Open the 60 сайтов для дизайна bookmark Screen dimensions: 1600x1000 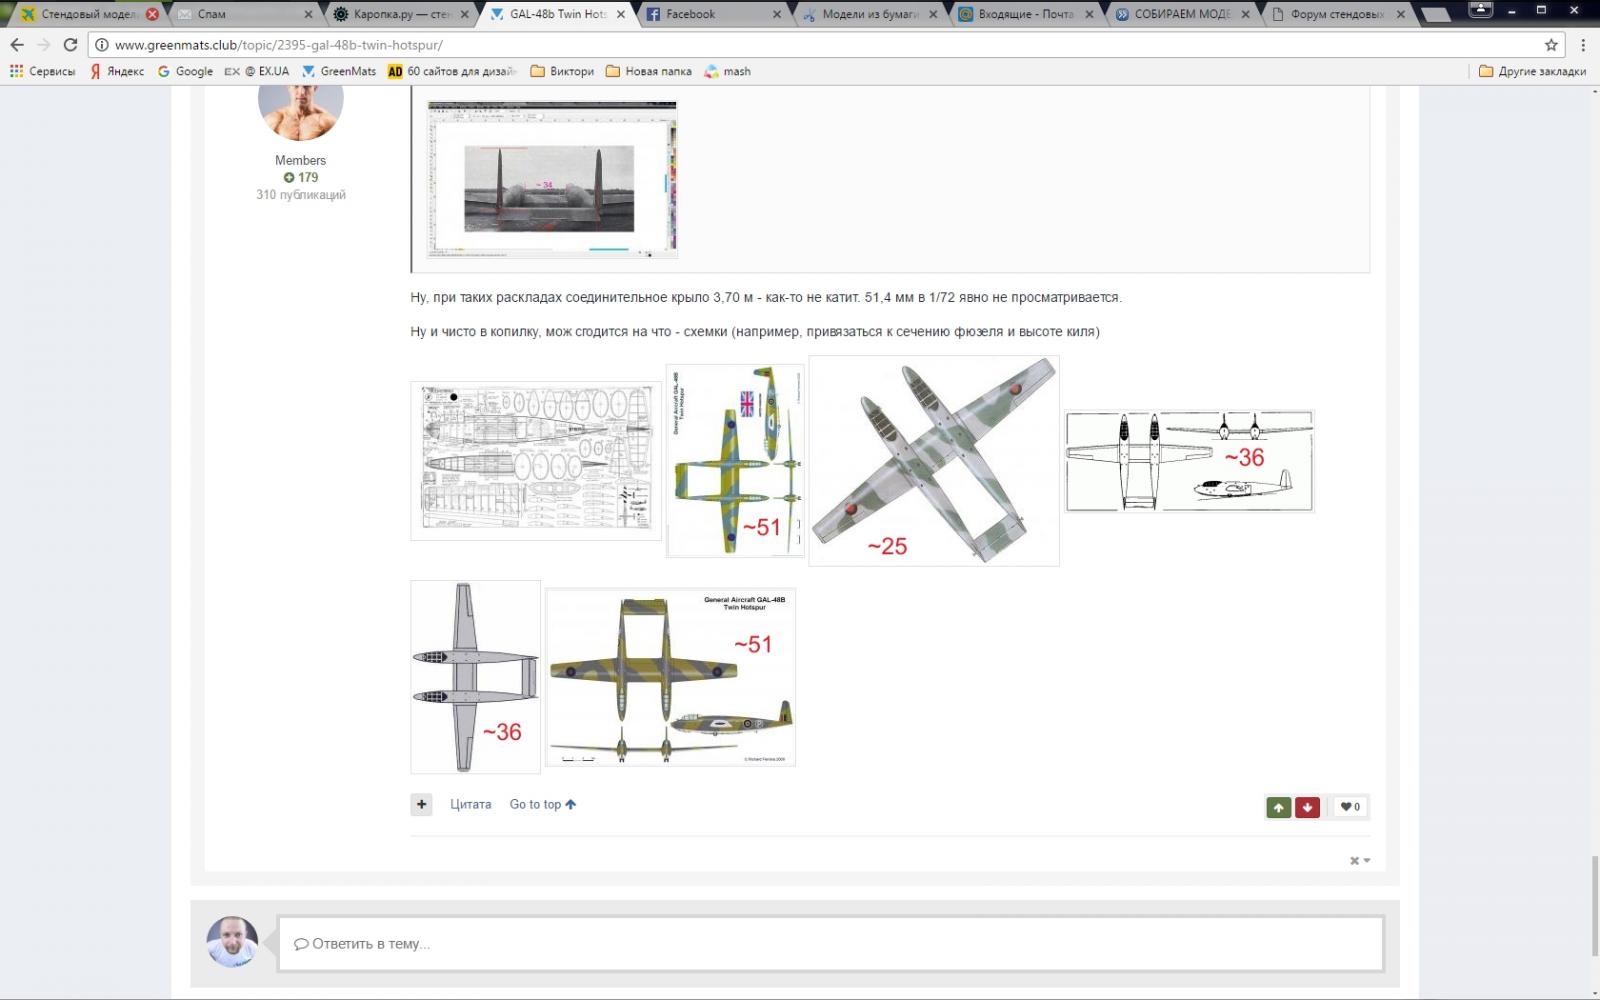pos(452,71)
